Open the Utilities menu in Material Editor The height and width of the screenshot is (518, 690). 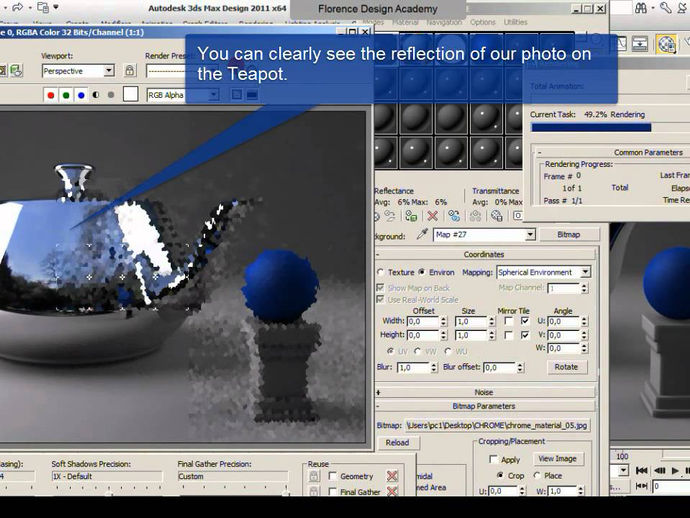coord(515,22)
